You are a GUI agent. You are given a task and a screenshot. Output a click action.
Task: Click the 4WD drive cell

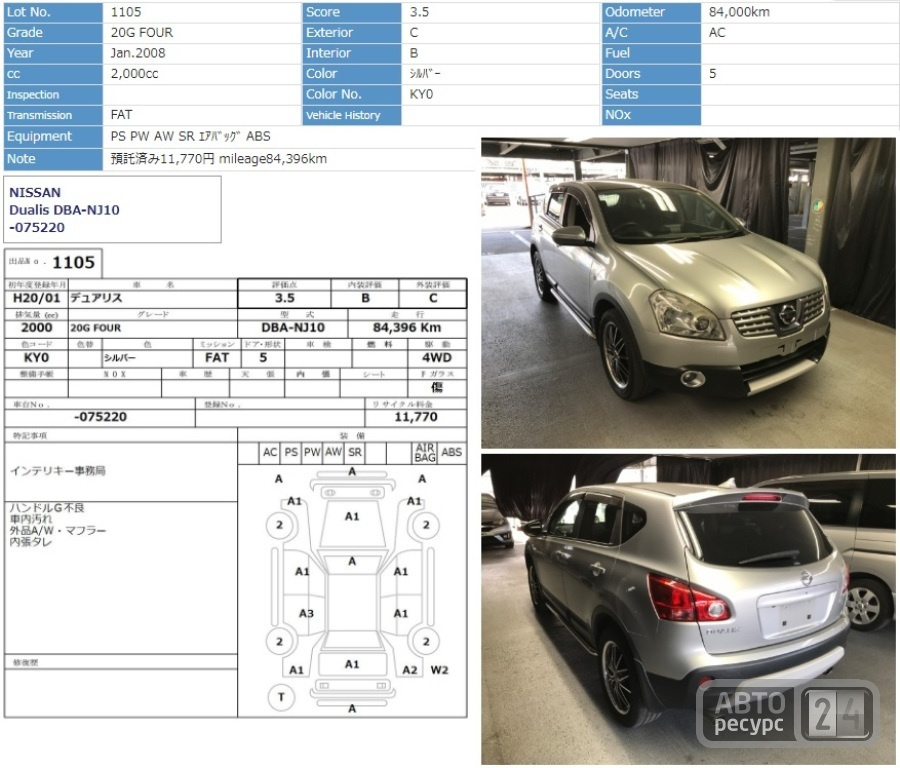click(x=437, y=358)
